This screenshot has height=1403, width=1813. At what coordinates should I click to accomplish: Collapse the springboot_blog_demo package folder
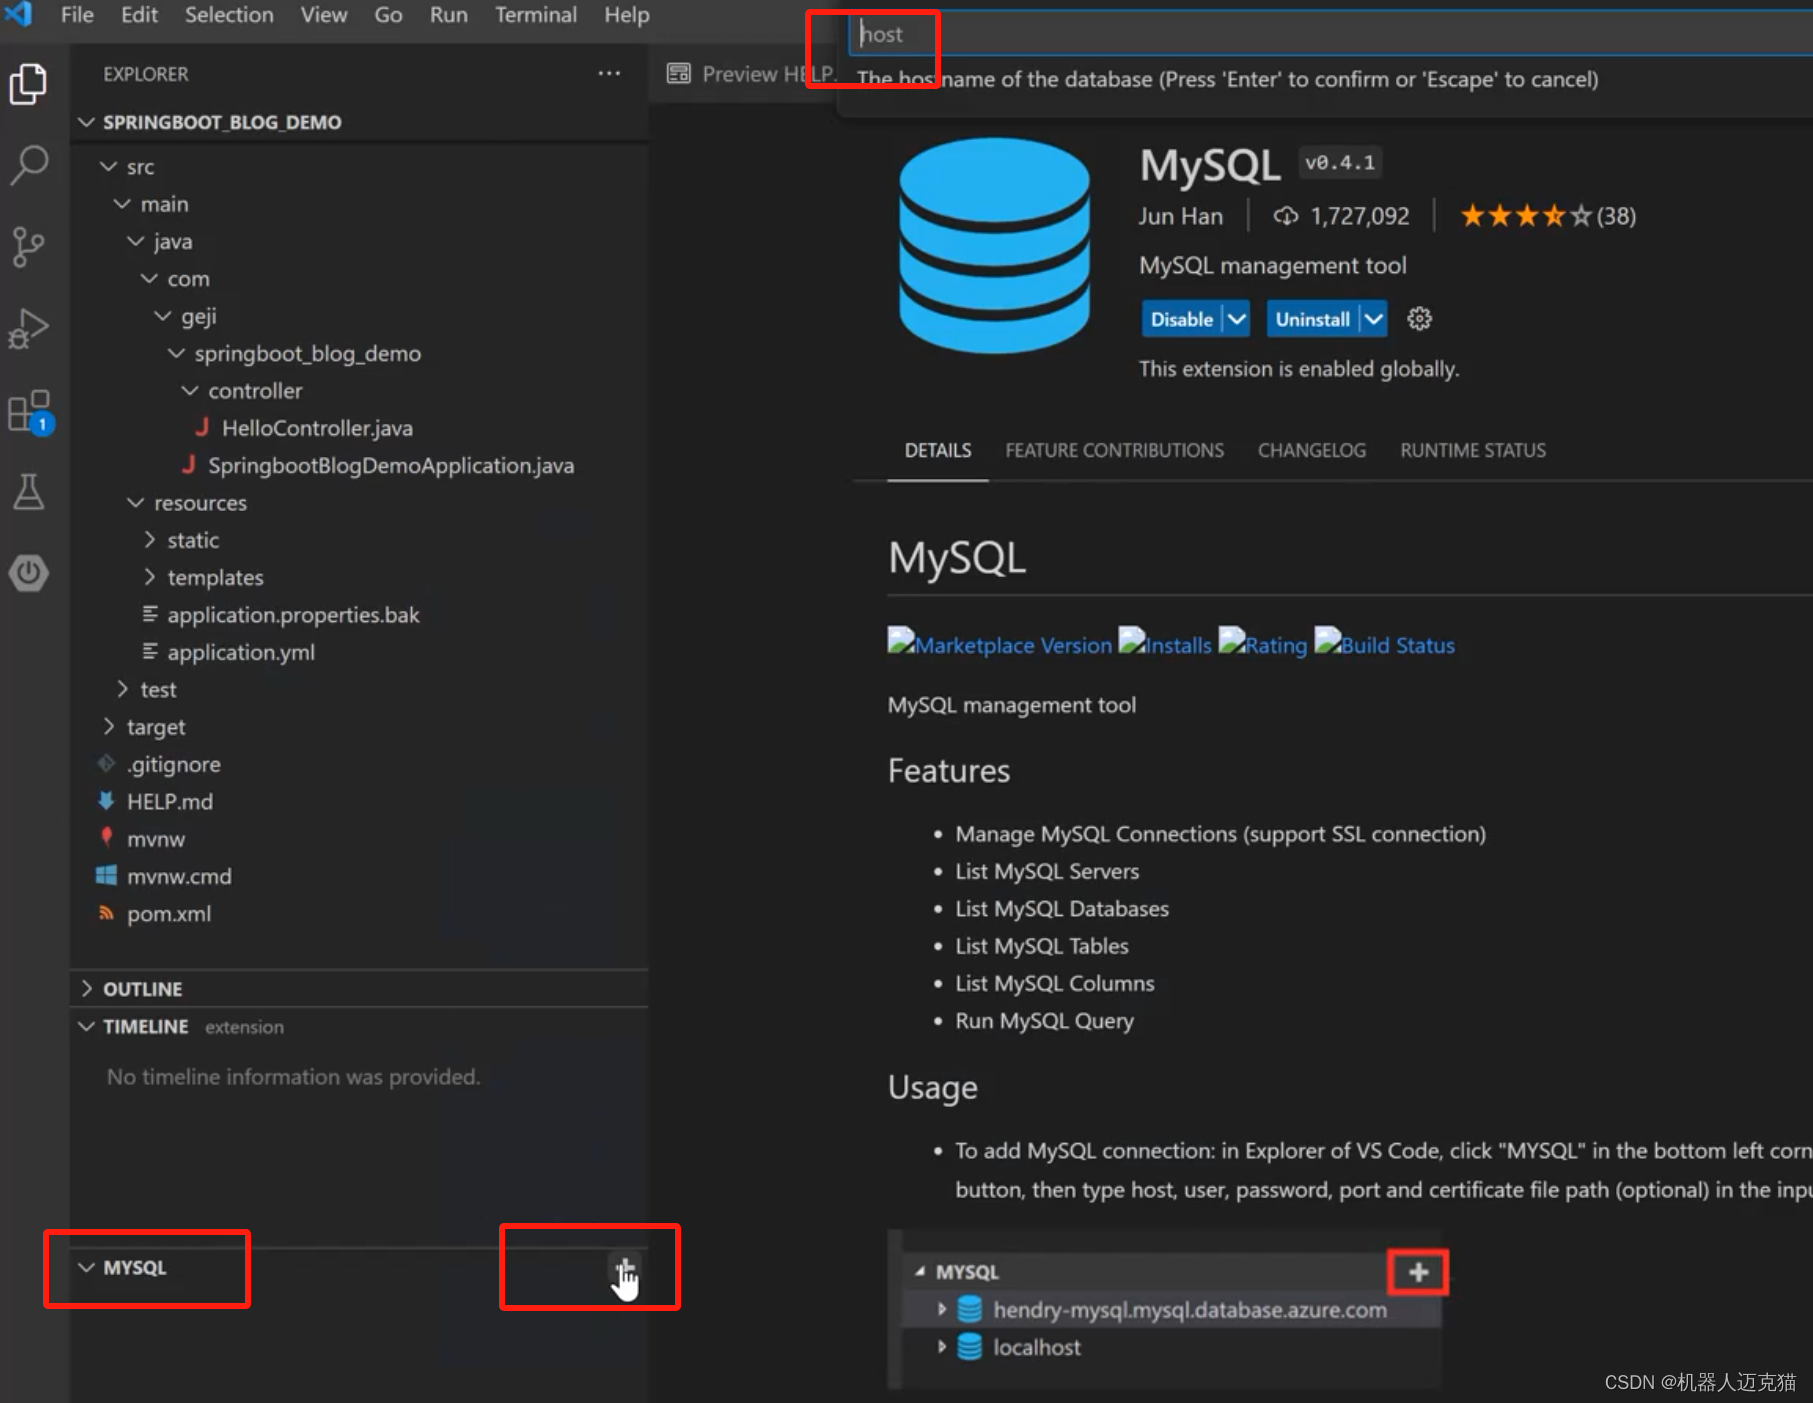tap(176, 353)
